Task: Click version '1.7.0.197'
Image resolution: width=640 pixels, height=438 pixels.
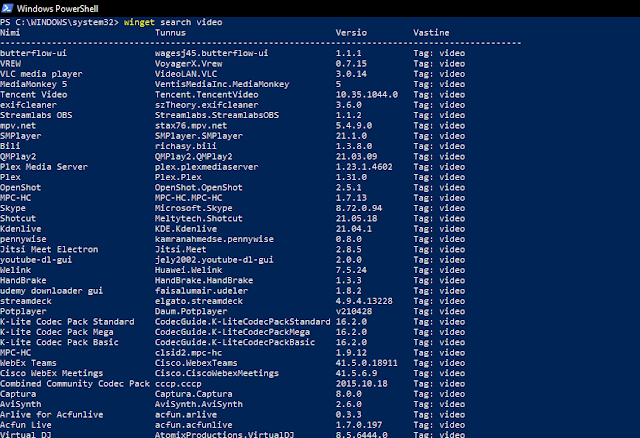Action: (359, 425)
